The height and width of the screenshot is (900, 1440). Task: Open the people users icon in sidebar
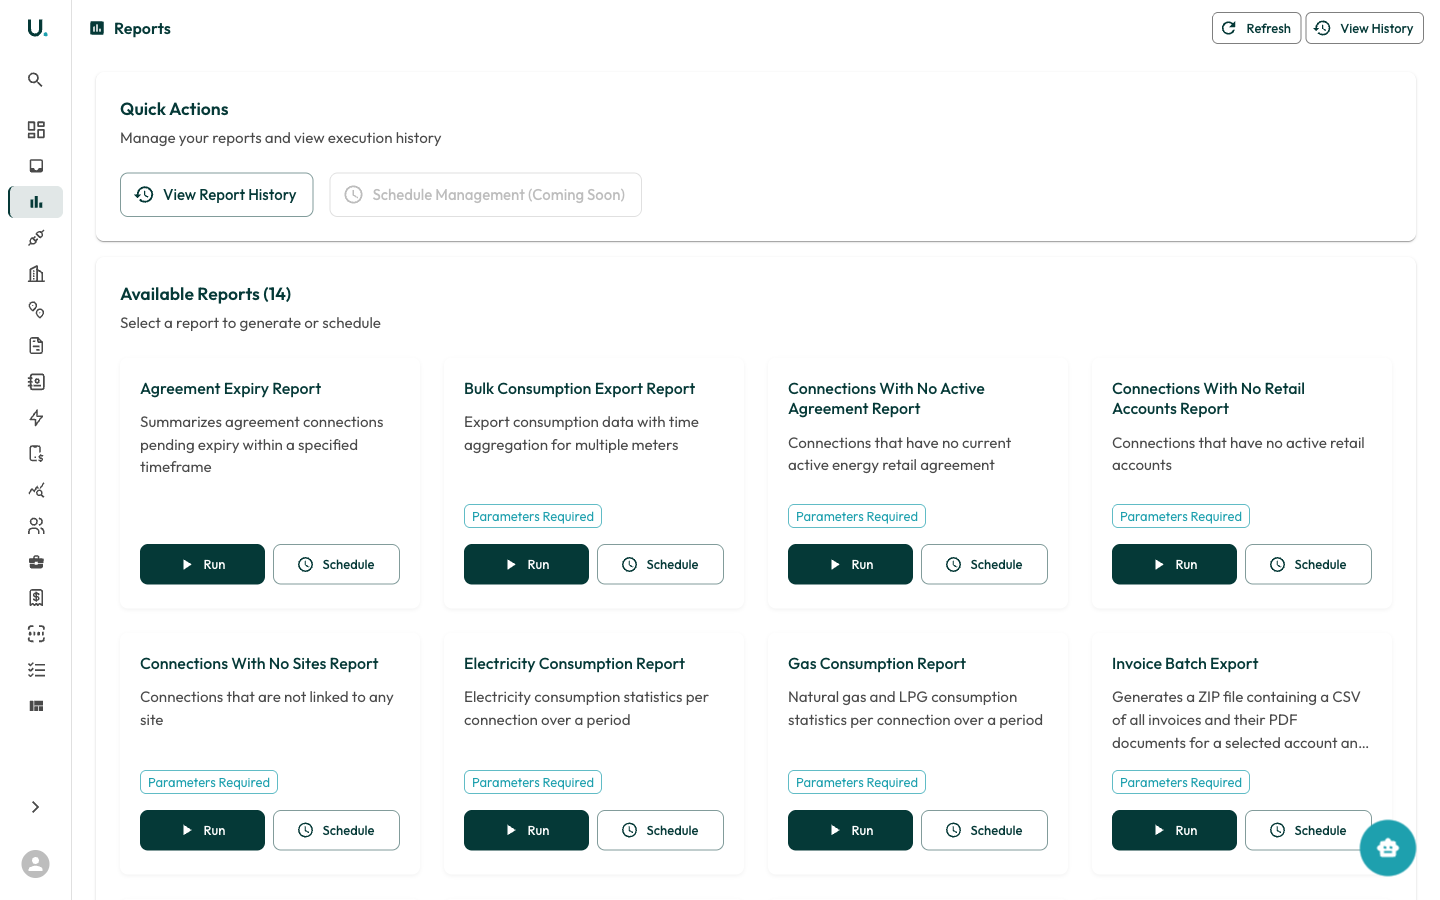[x=36, y=526]
